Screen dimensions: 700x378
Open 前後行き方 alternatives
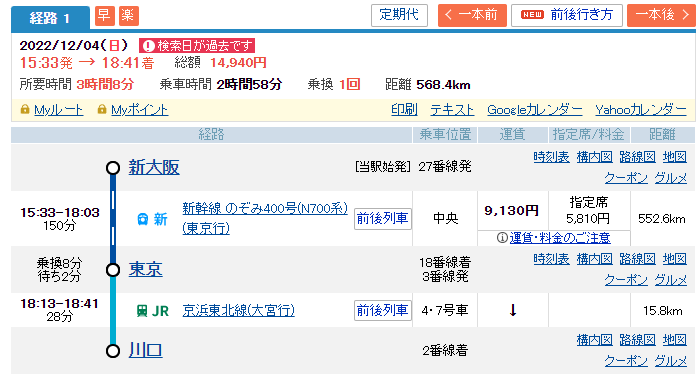point(567,15)
